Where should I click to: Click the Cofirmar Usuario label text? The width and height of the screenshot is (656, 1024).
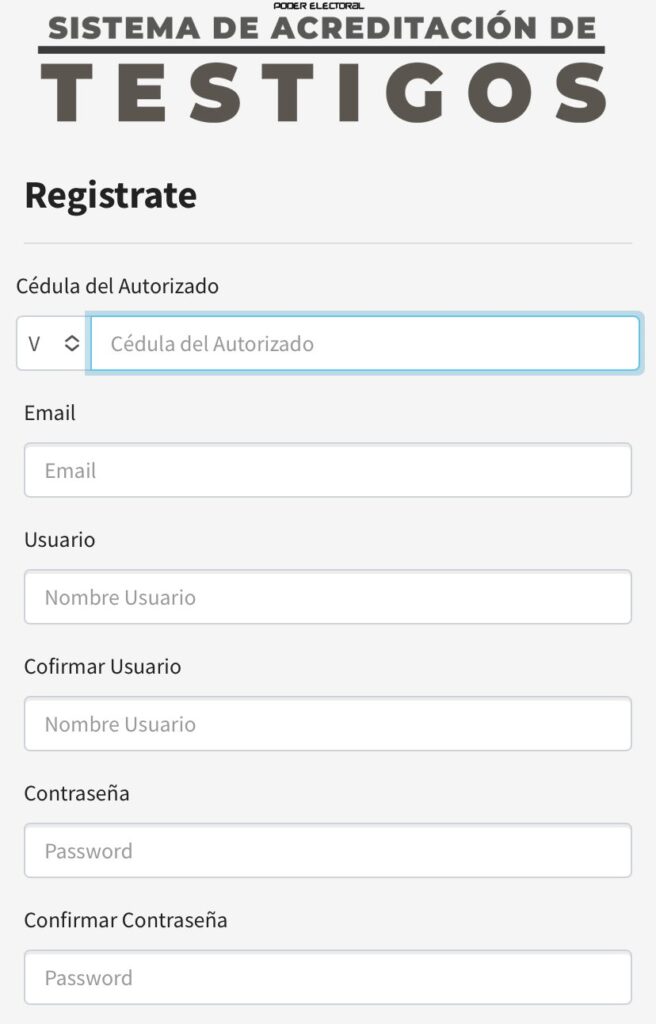pyautogui.click(x=103, y=666)
